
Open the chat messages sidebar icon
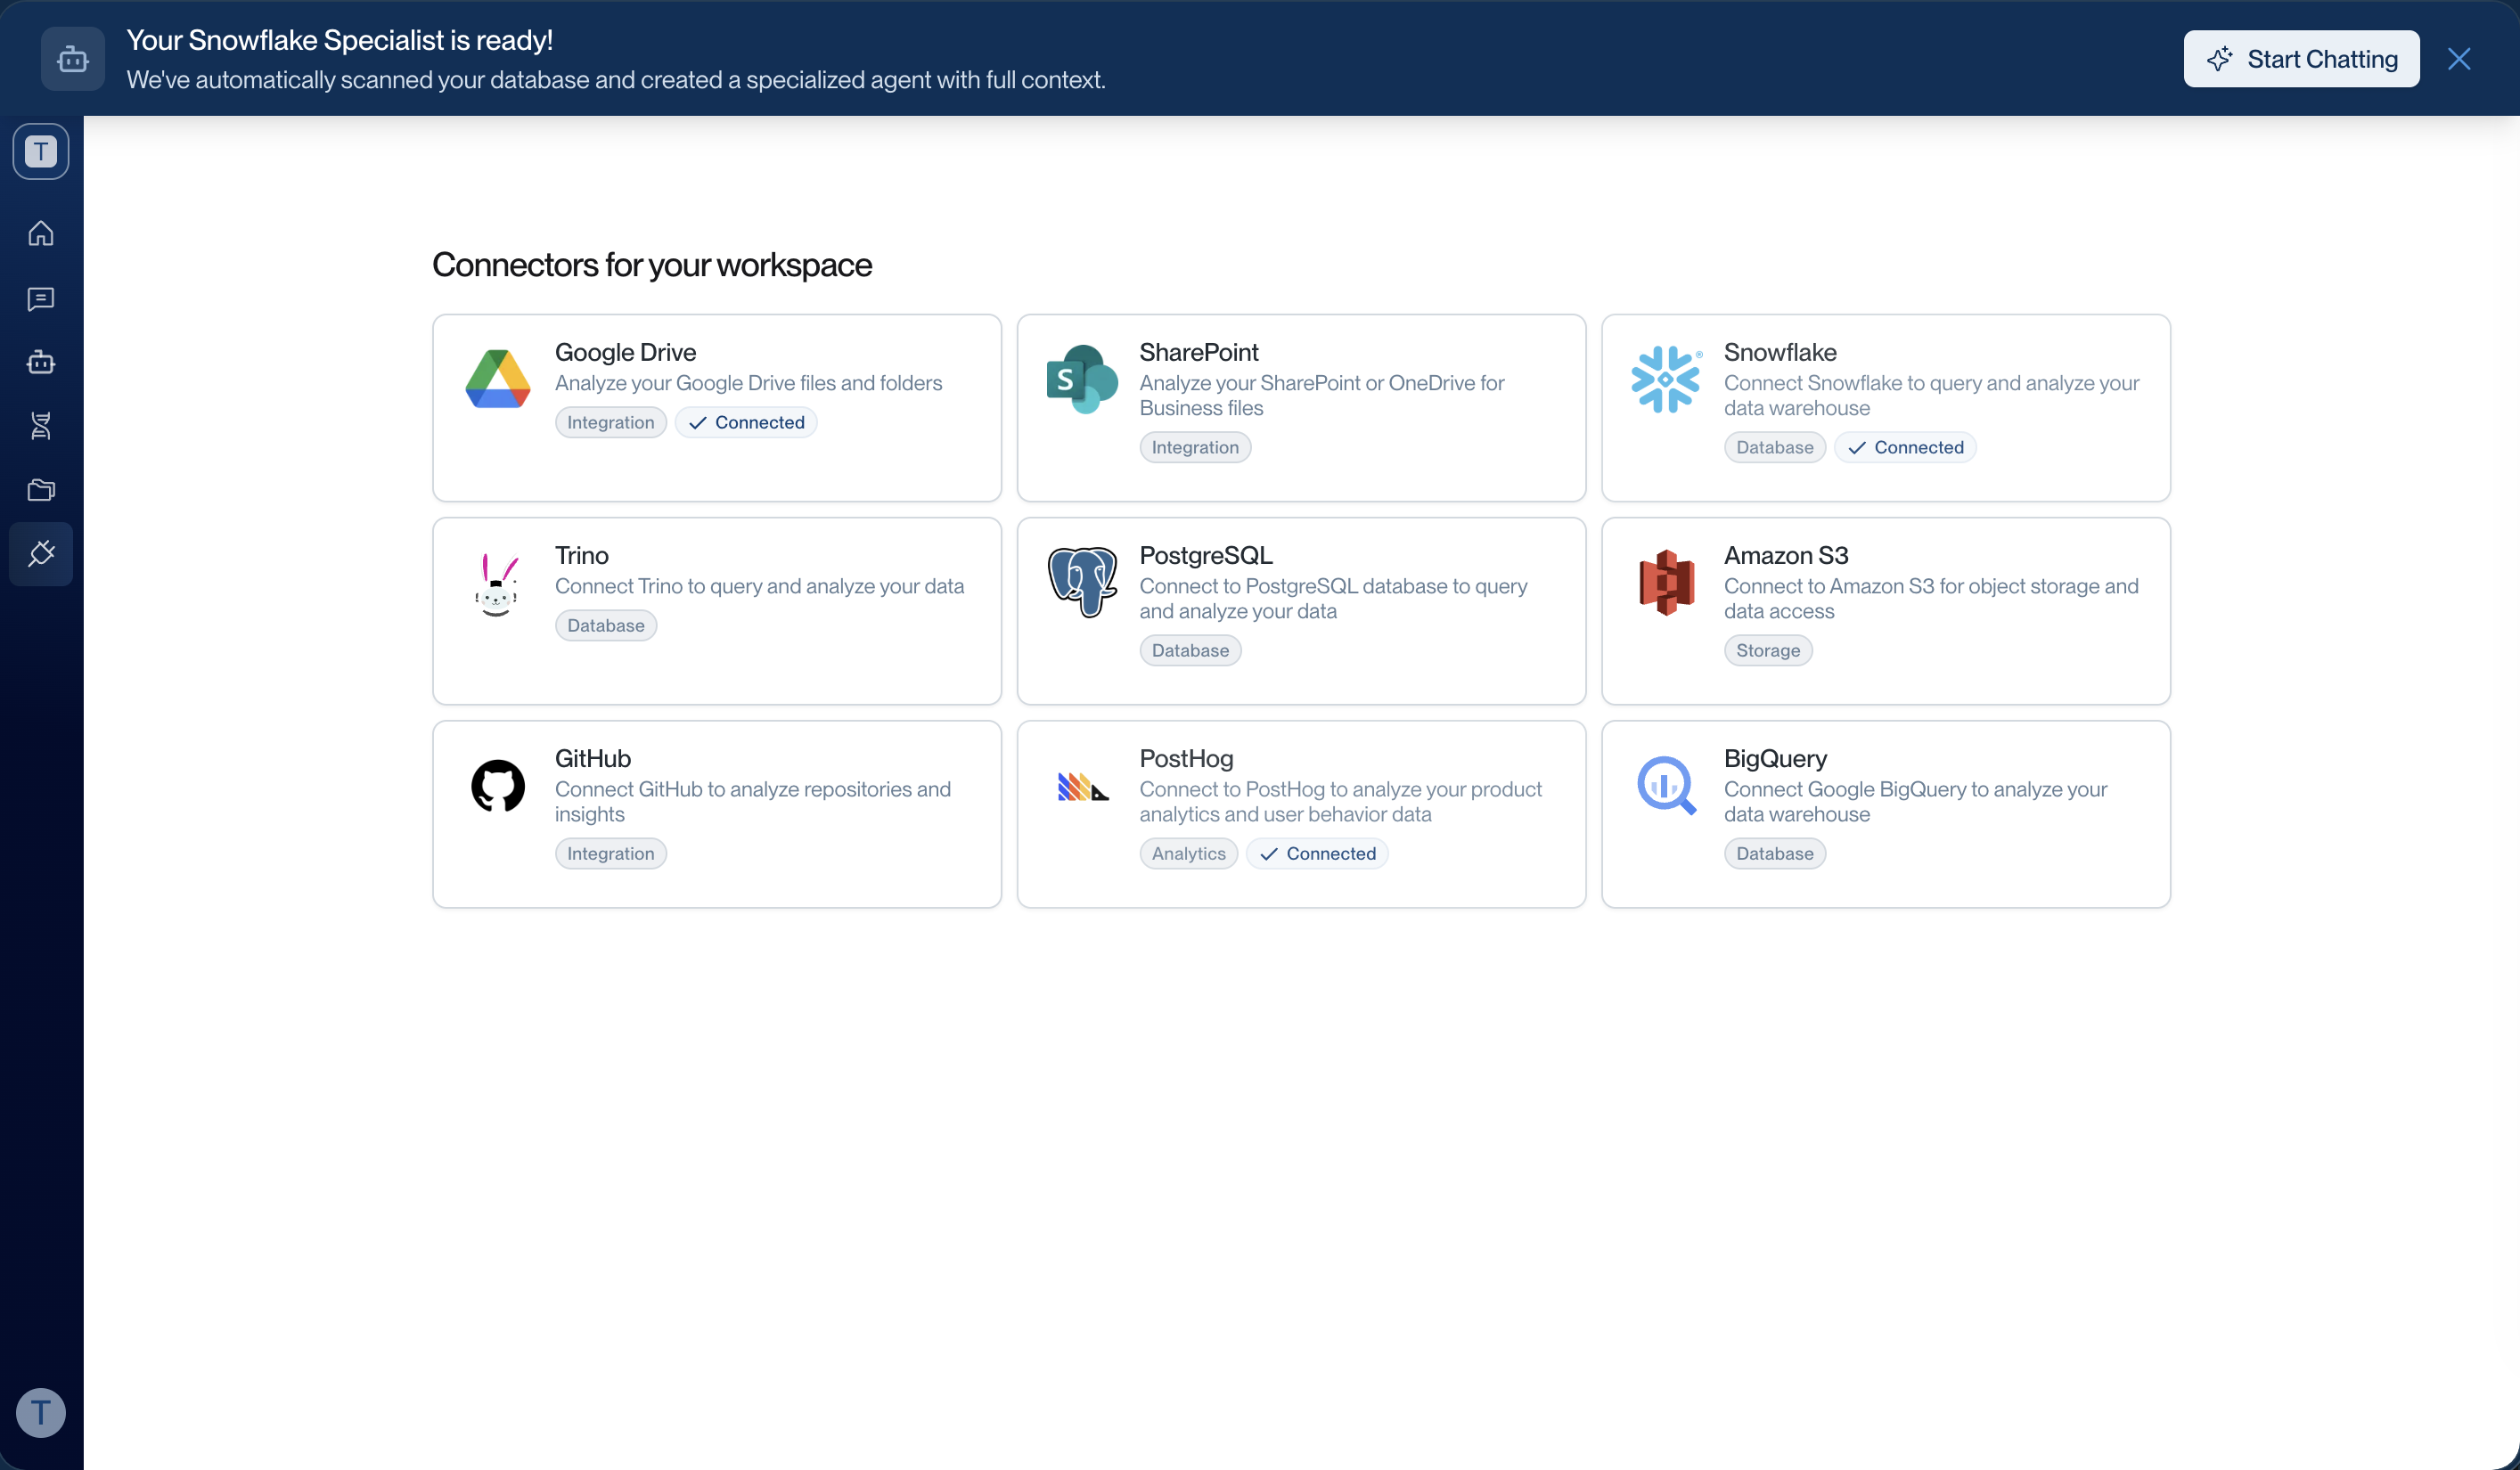click(x=41, y=298)
